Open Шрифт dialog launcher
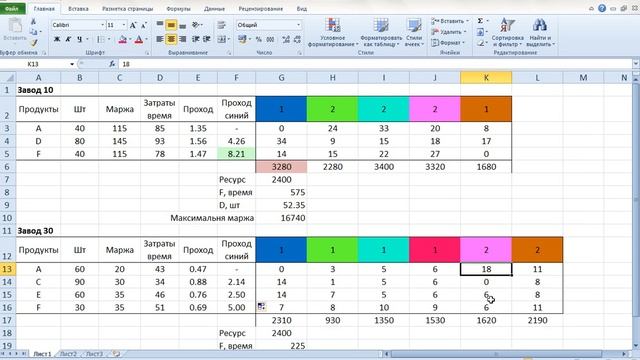Screen dimensions: 640x360 pos(147,53)
